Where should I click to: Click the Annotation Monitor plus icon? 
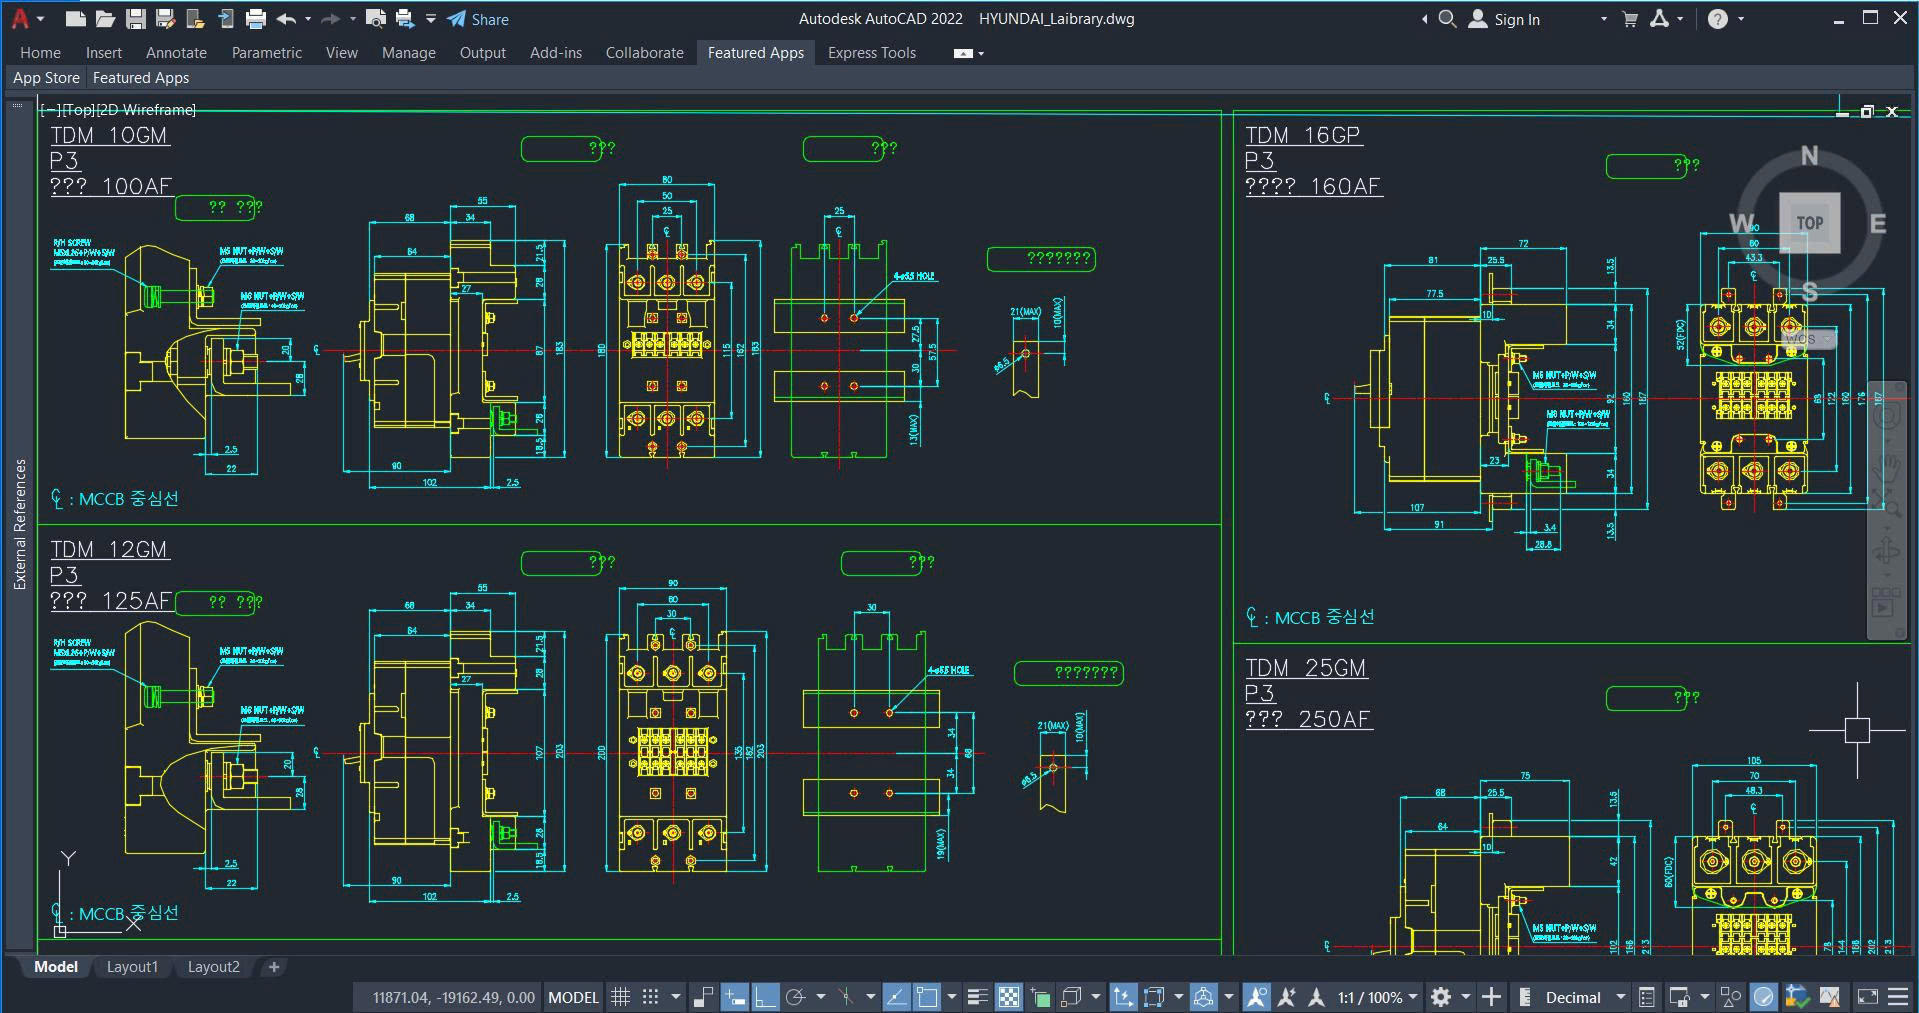tap(1491, 997)
